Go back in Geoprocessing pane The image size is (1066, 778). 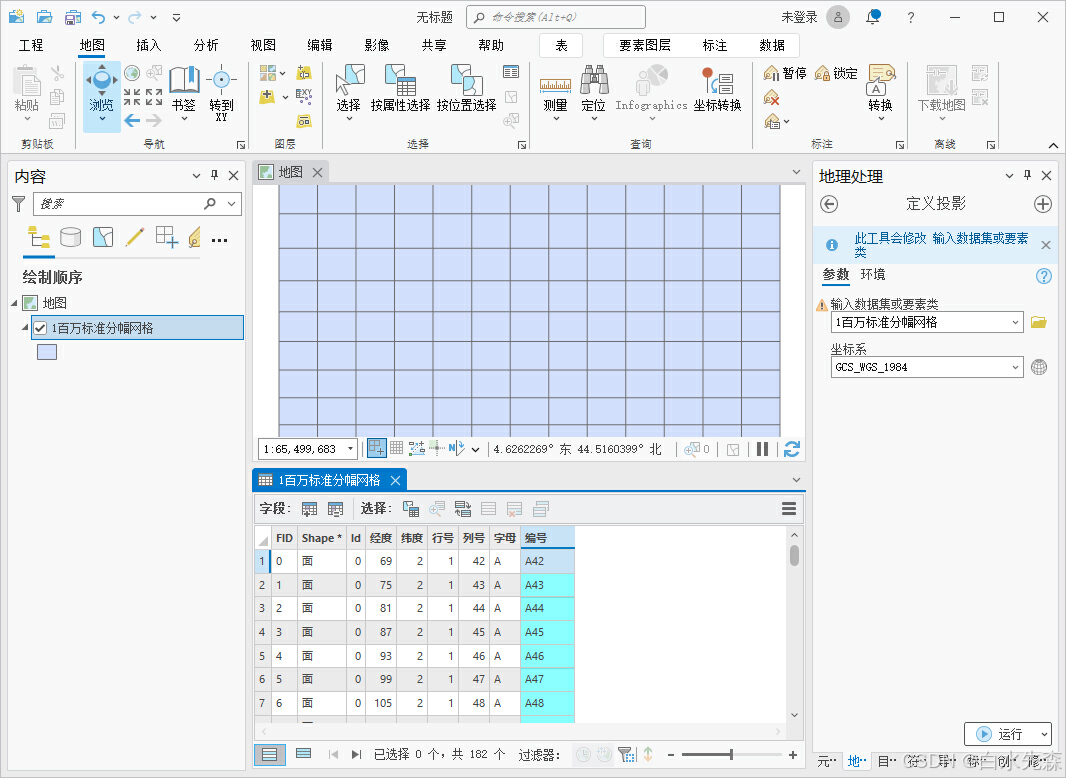point(829,204)
